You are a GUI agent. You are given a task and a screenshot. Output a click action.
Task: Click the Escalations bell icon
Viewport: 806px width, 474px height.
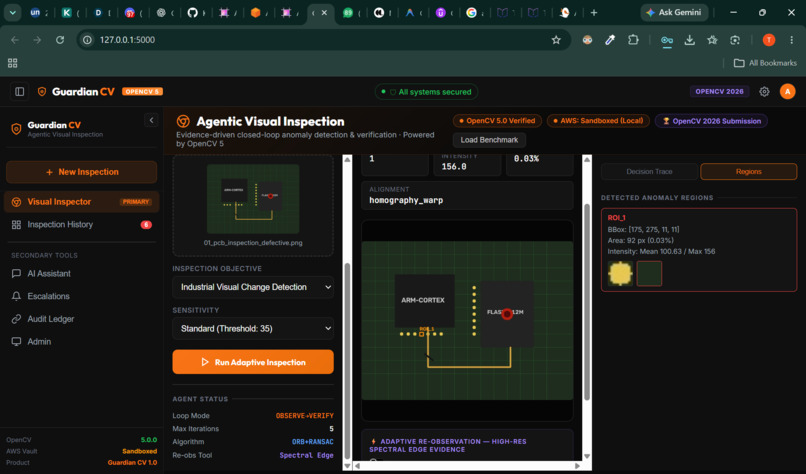[x=16, y=296]
